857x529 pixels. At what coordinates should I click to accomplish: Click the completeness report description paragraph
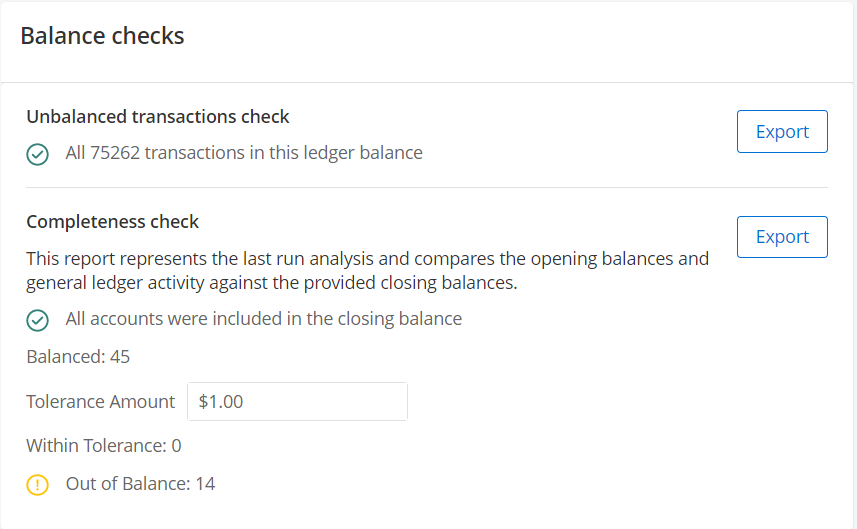(367, 271)
